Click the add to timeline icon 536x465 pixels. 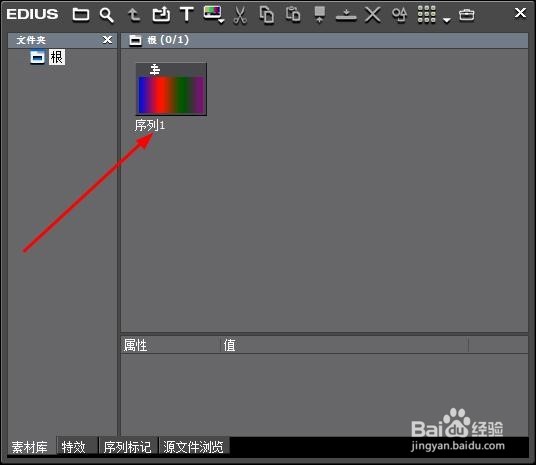click(x=346, y=15)
